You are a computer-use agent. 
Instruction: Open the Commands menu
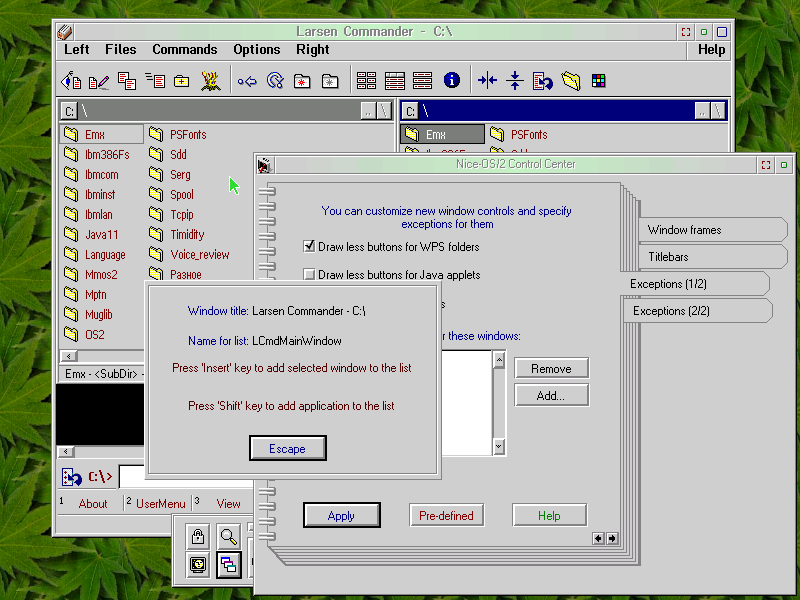tap(185, 49)
